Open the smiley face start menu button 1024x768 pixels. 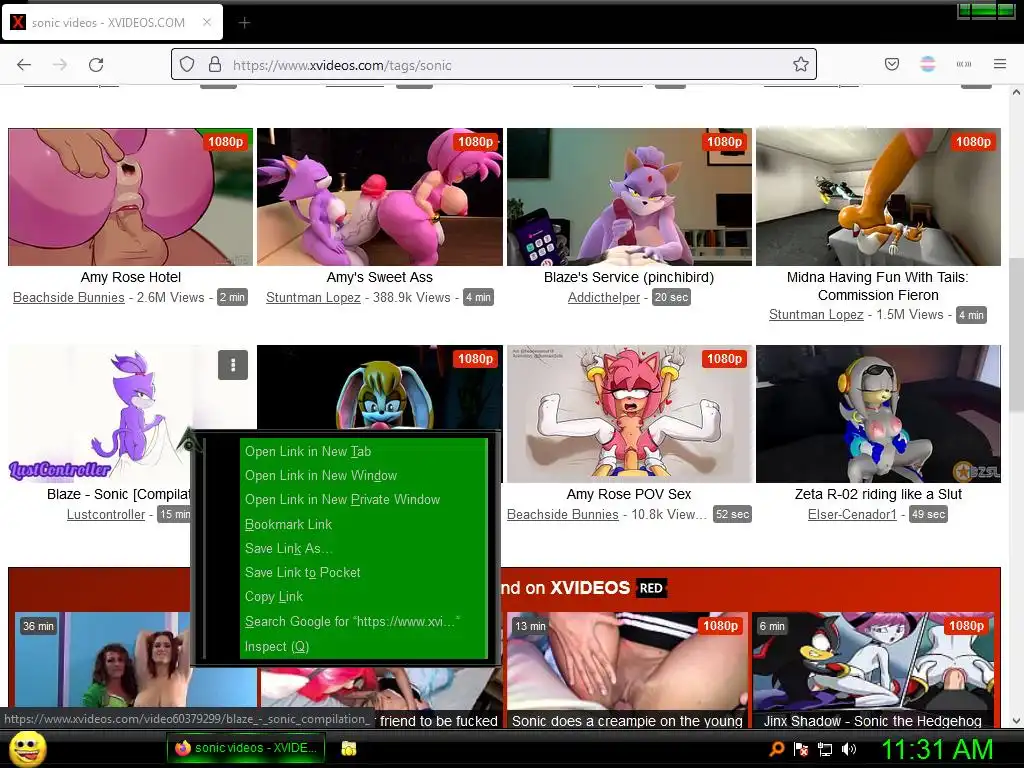(27, 748)
